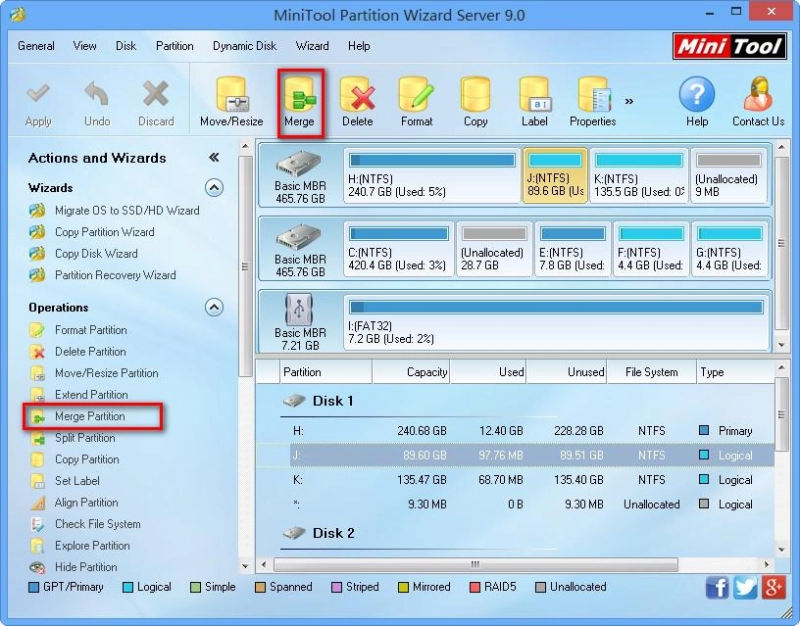Open the Partition menu
Viewport: 800px width, 626px height.
click(x=174, y=46)
